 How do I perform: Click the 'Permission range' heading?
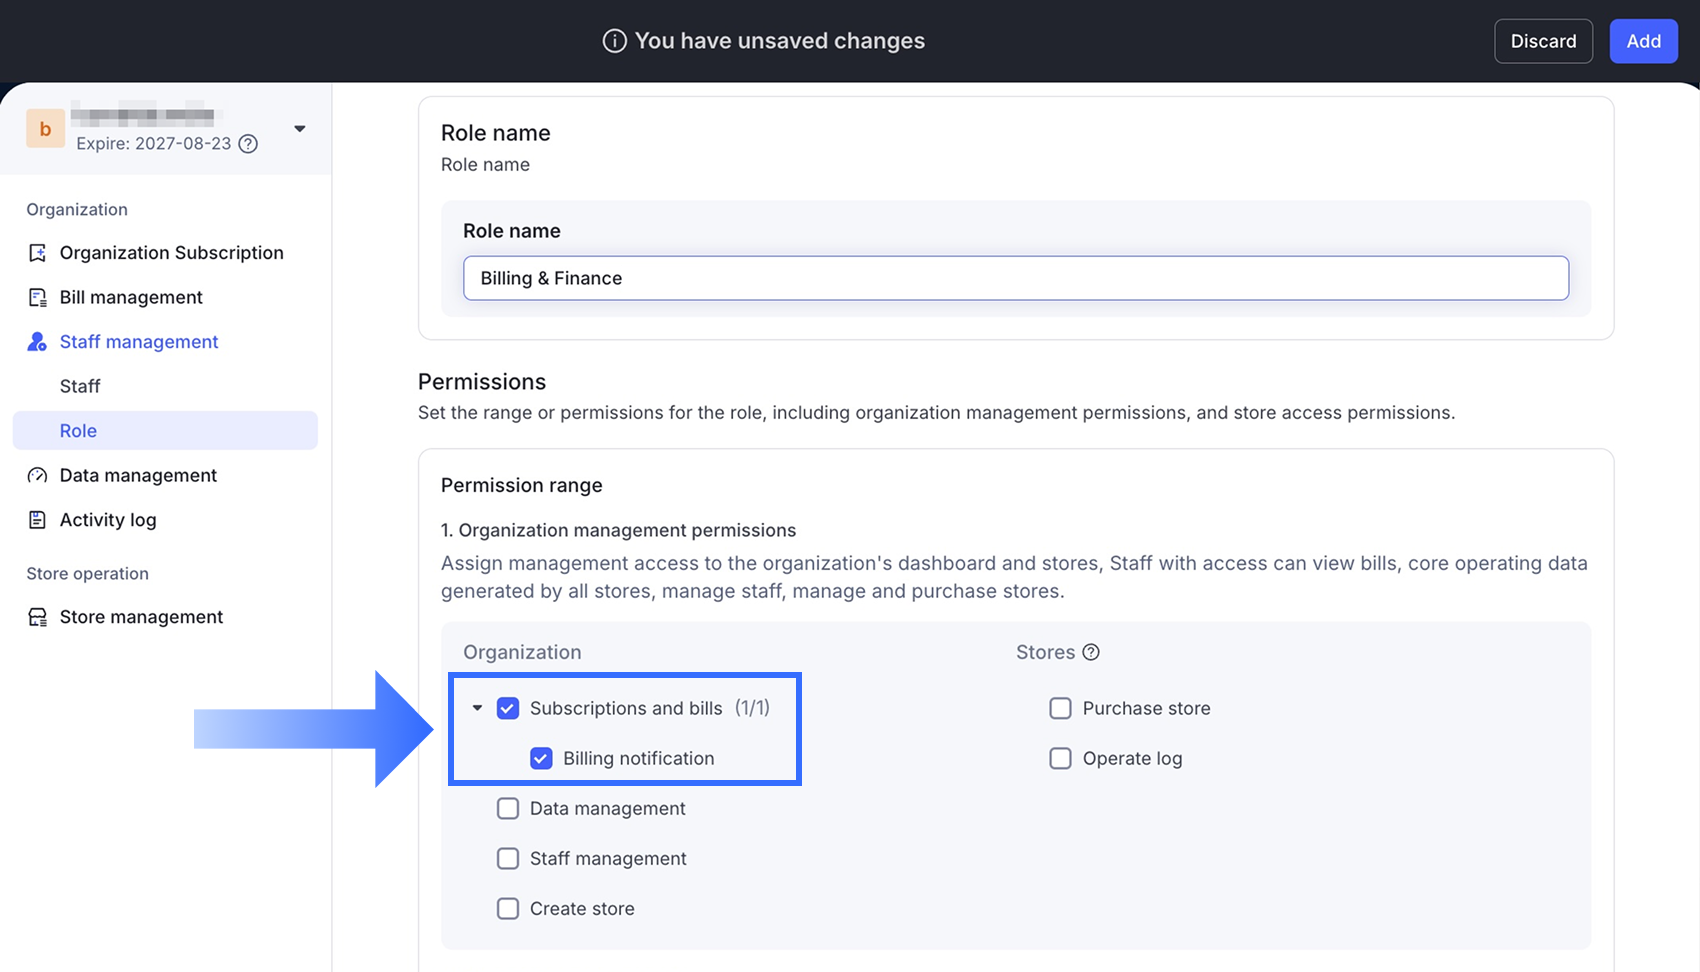click(x=522, y=485)
